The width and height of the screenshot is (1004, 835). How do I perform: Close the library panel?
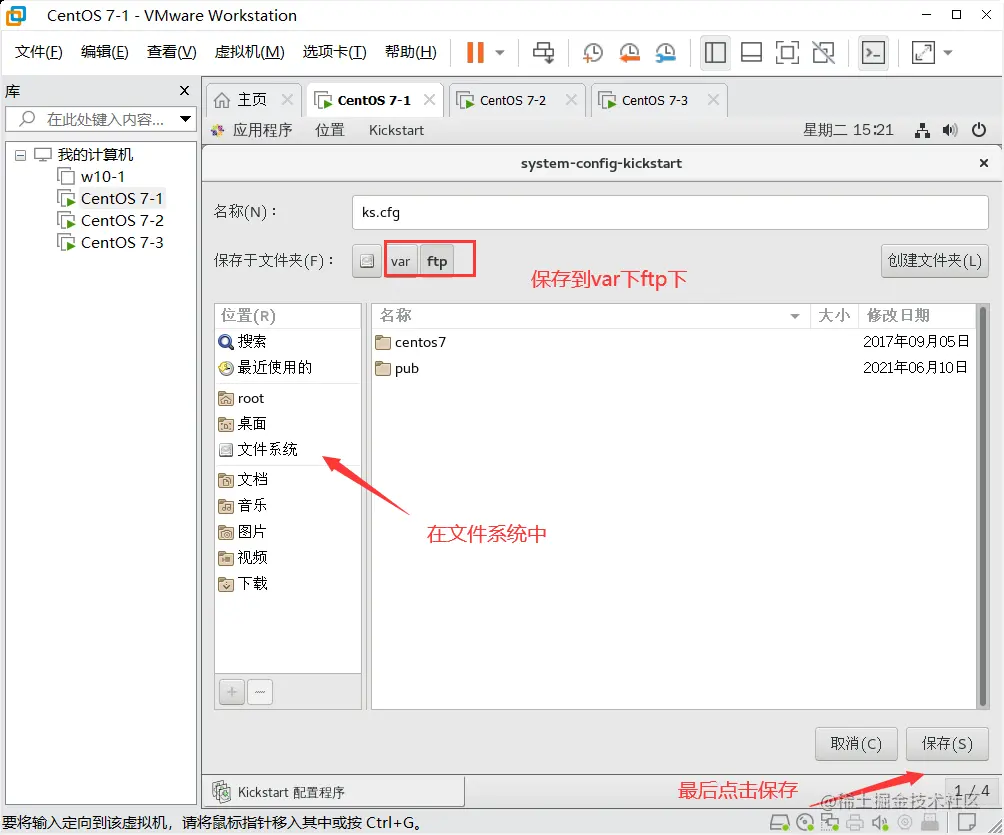(184, 91)
